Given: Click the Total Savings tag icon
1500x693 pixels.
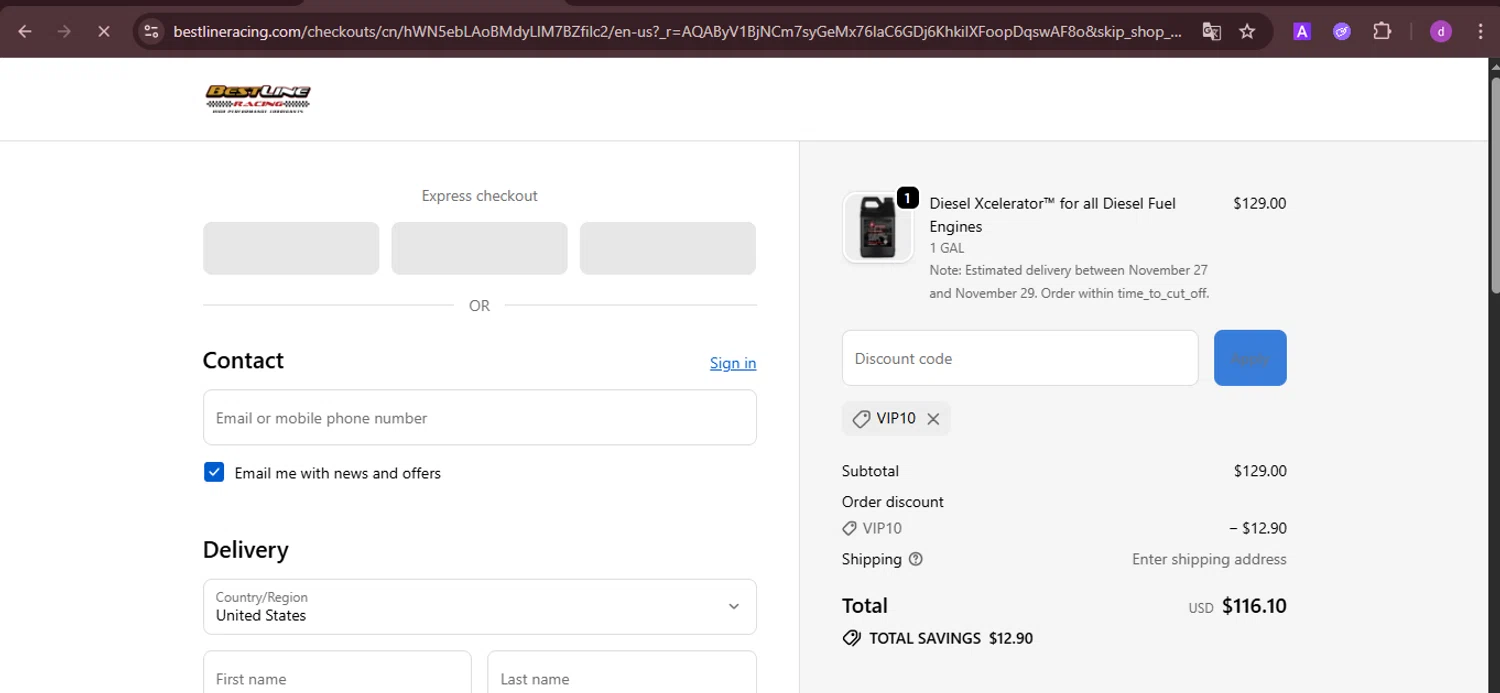Looking at the screenshot, I should coord(852,638).
